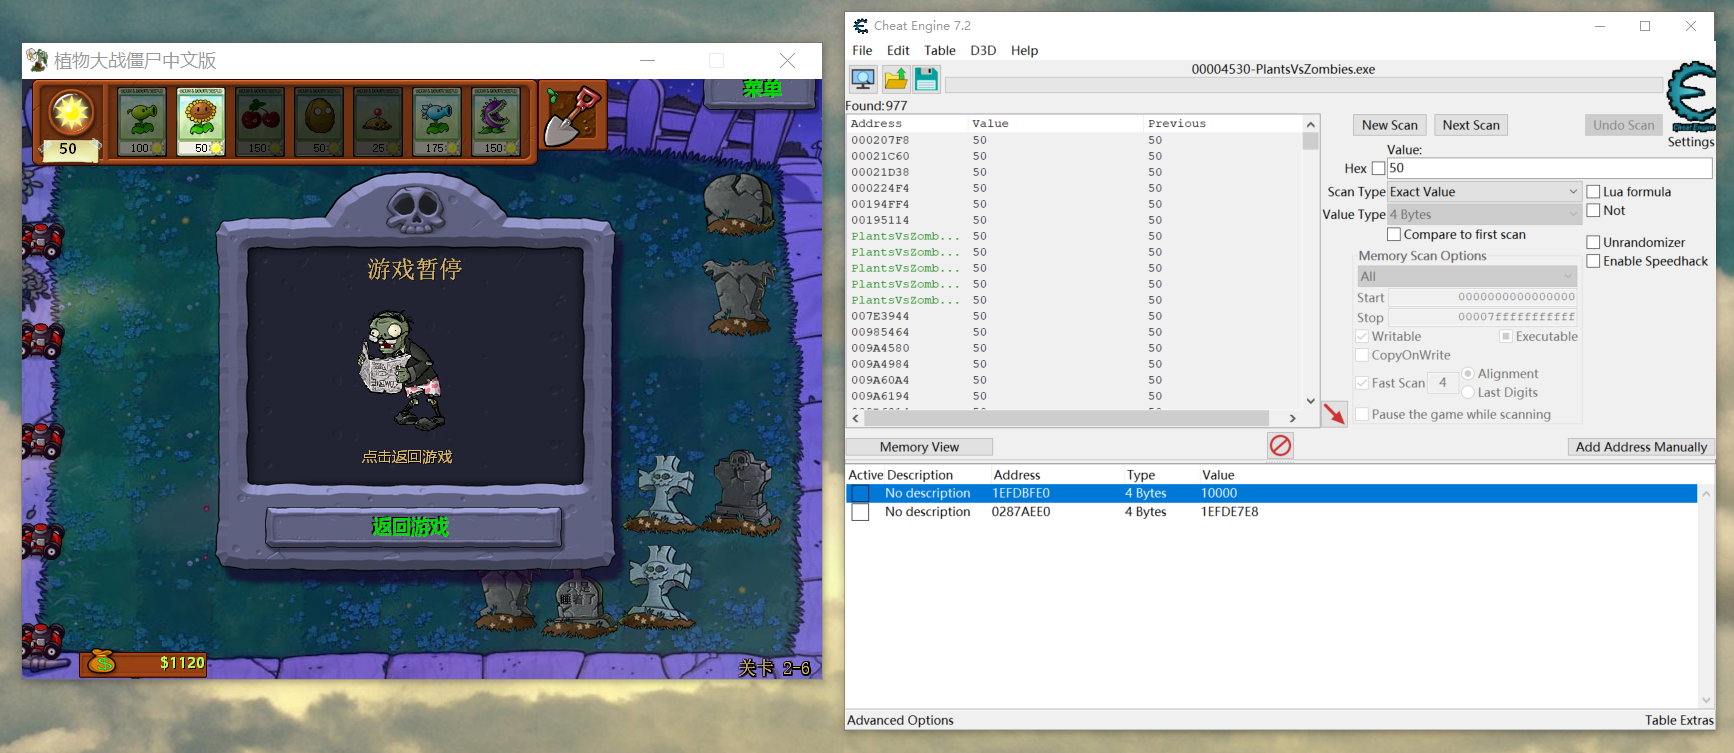The height and width of the screenshot is (753, 1734).
Task: Select the Last Digits radio option
Action: pos(1468,393)
